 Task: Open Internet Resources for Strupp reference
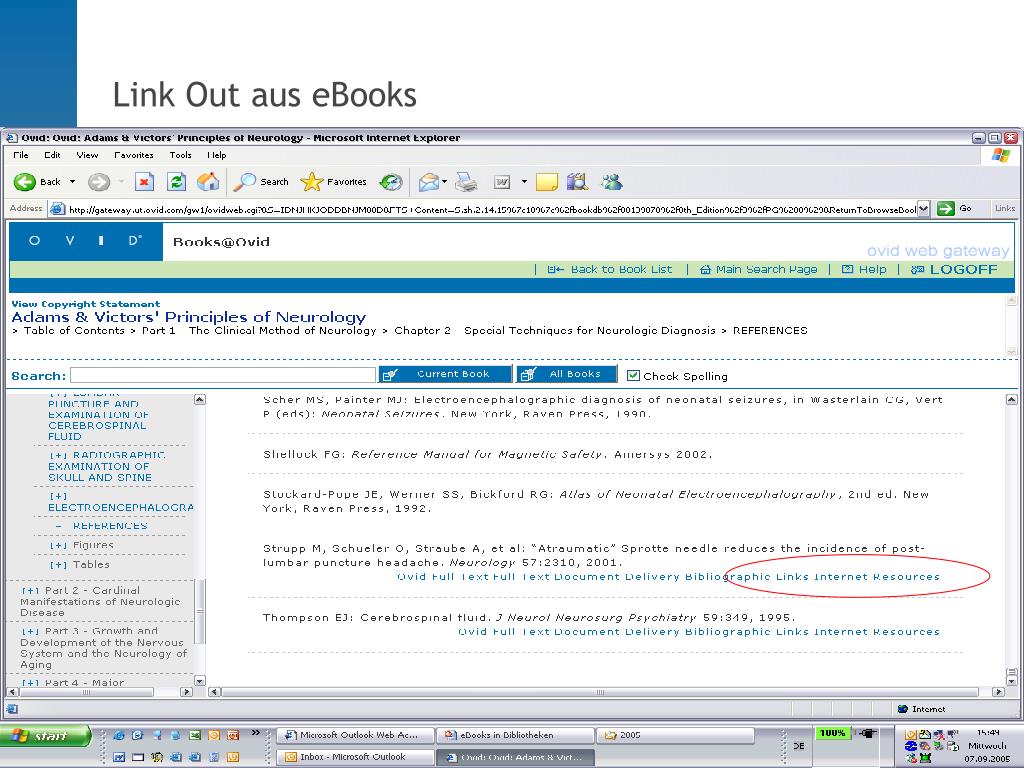pyautogui.click(x=876, y=577)
